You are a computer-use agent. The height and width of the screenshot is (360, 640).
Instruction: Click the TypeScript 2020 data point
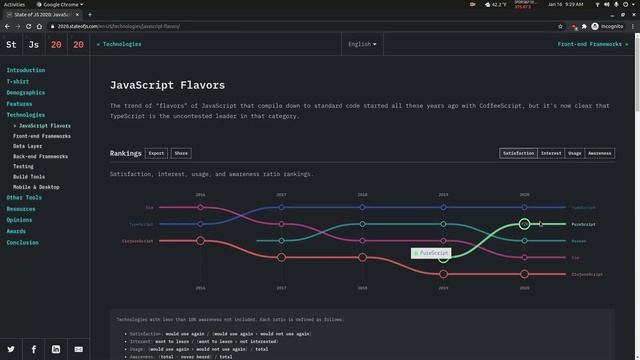pos(524,207)
